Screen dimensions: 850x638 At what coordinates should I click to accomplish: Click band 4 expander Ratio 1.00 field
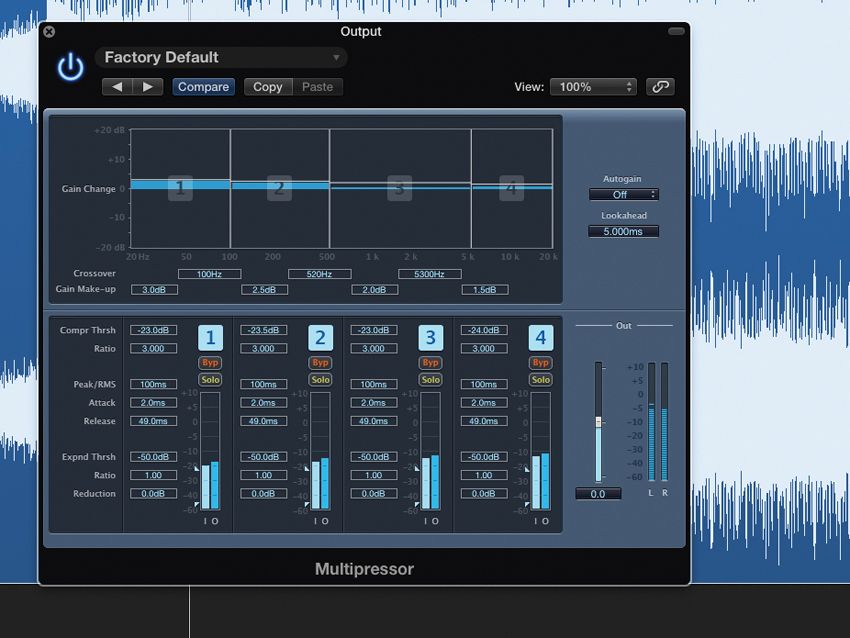pos(484,475)
